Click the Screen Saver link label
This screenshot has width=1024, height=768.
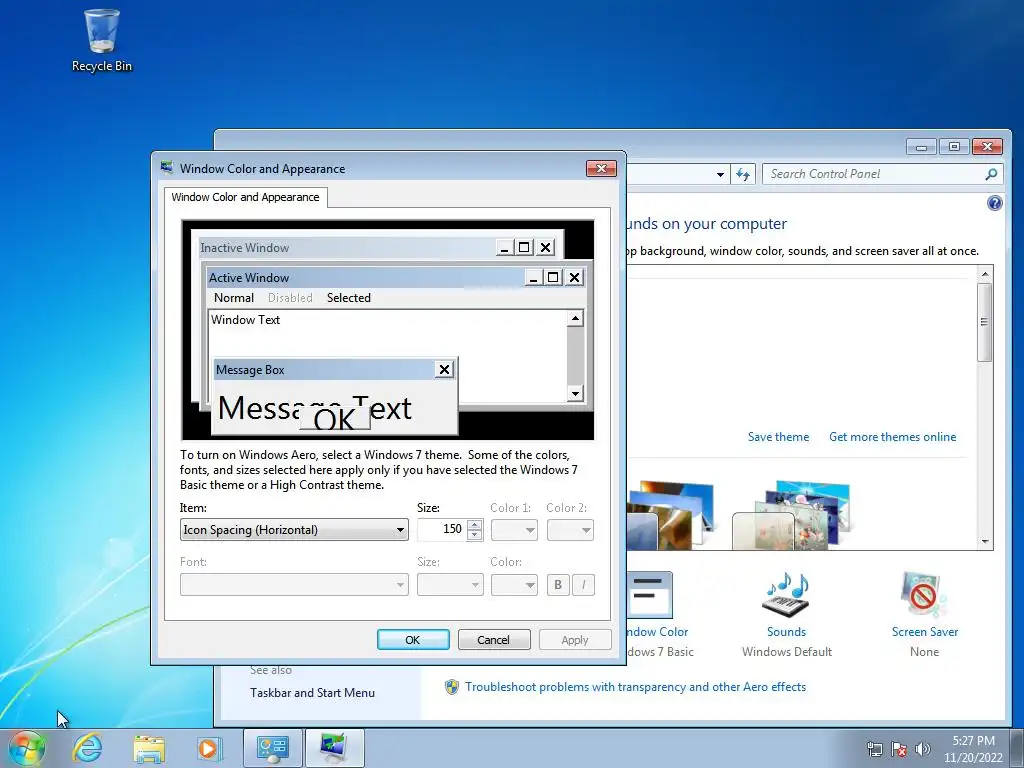point(924,632)
